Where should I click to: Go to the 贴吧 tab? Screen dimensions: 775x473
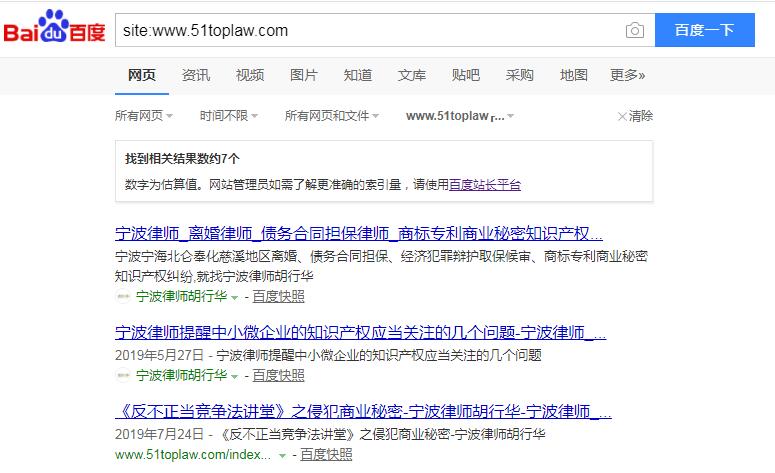466,75
